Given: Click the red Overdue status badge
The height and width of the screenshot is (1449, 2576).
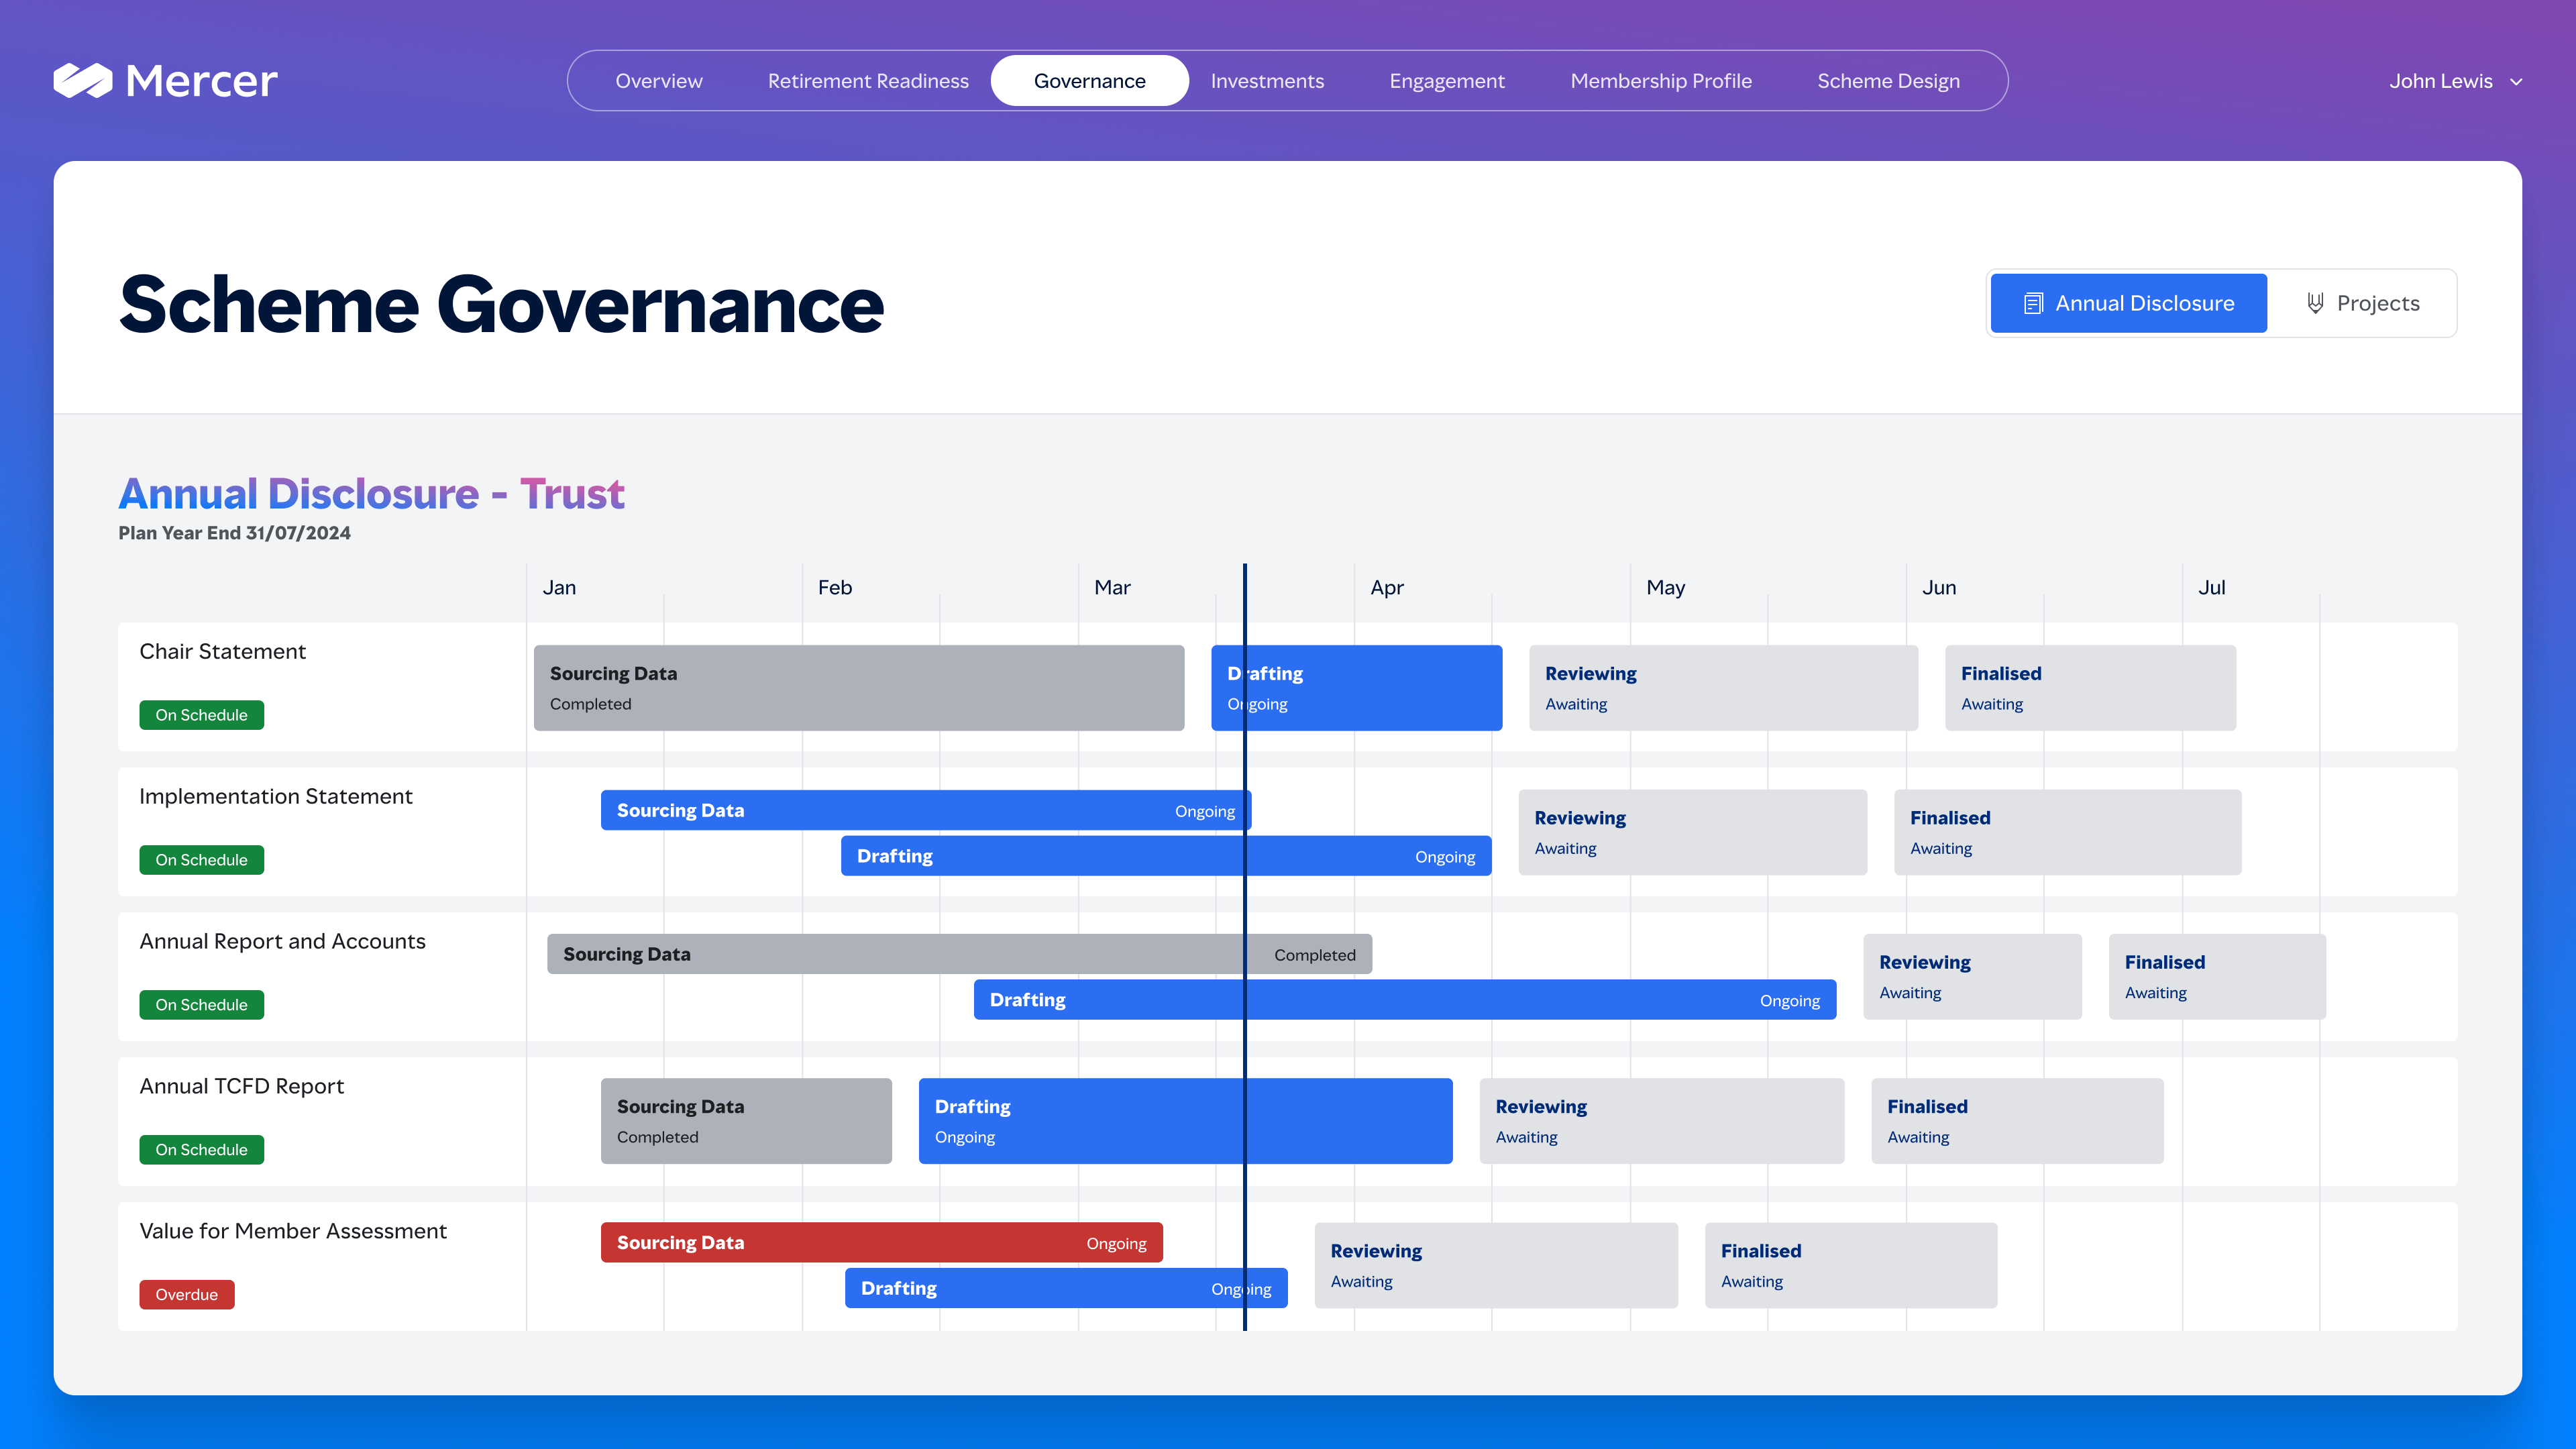Looking at the screenshot, I should tap(187, 1294).
